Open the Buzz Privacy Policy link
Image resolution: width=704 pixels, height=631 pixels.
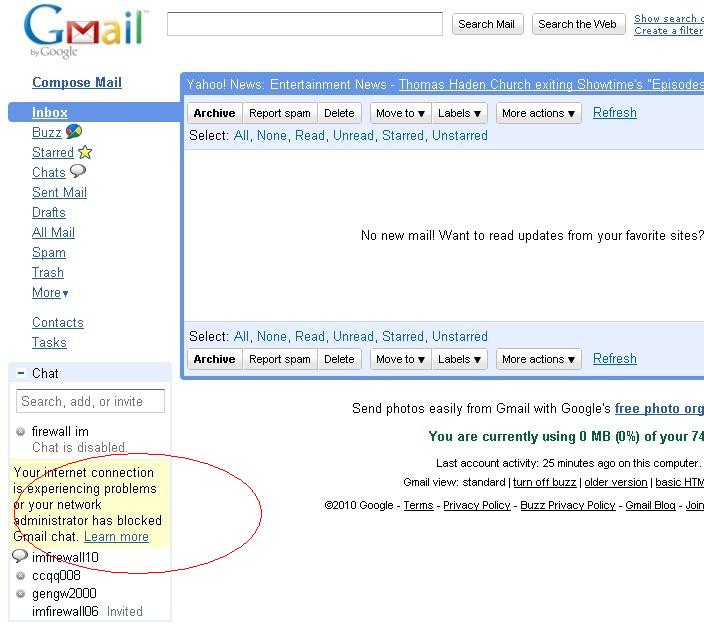[568, 505]
